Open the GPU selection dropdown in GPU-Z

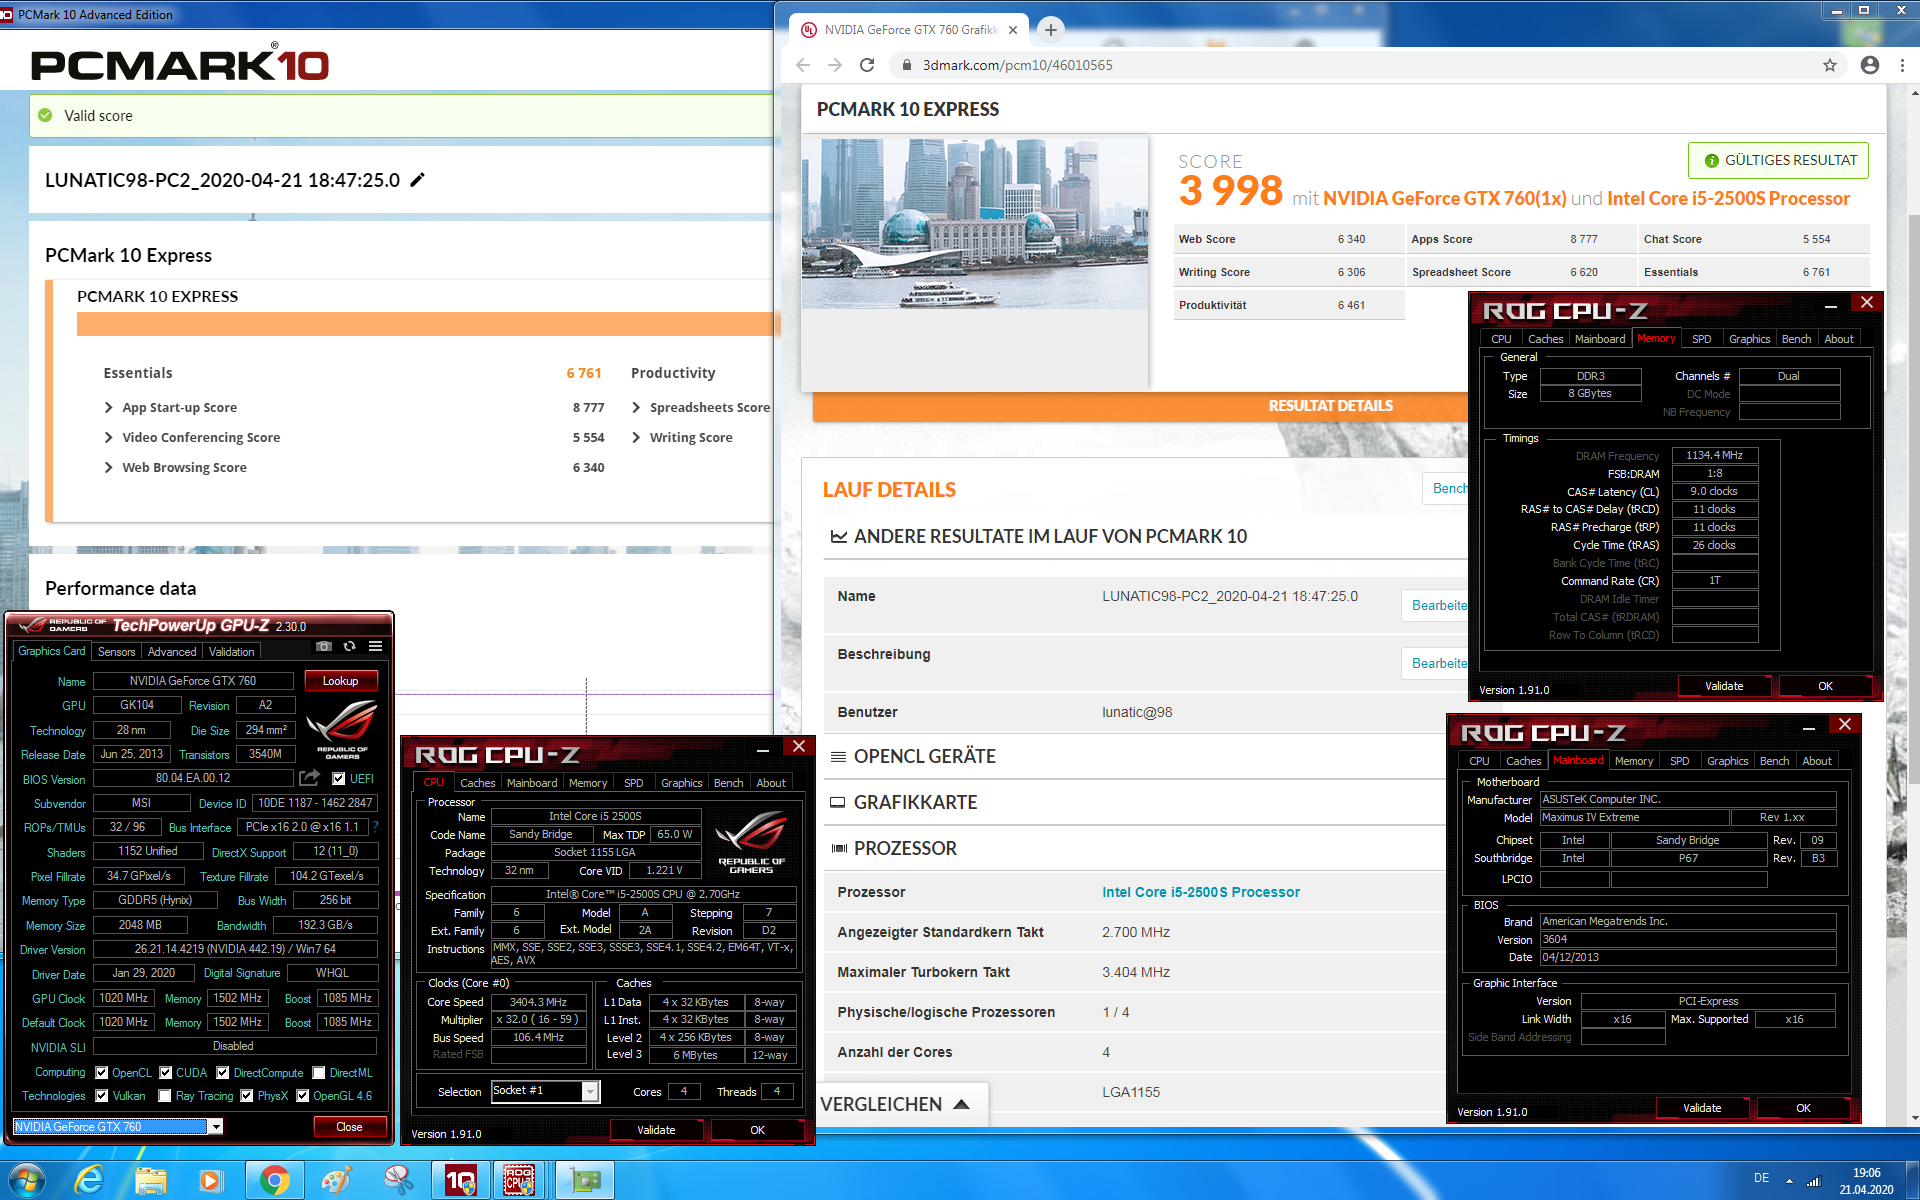point(215,1127)
